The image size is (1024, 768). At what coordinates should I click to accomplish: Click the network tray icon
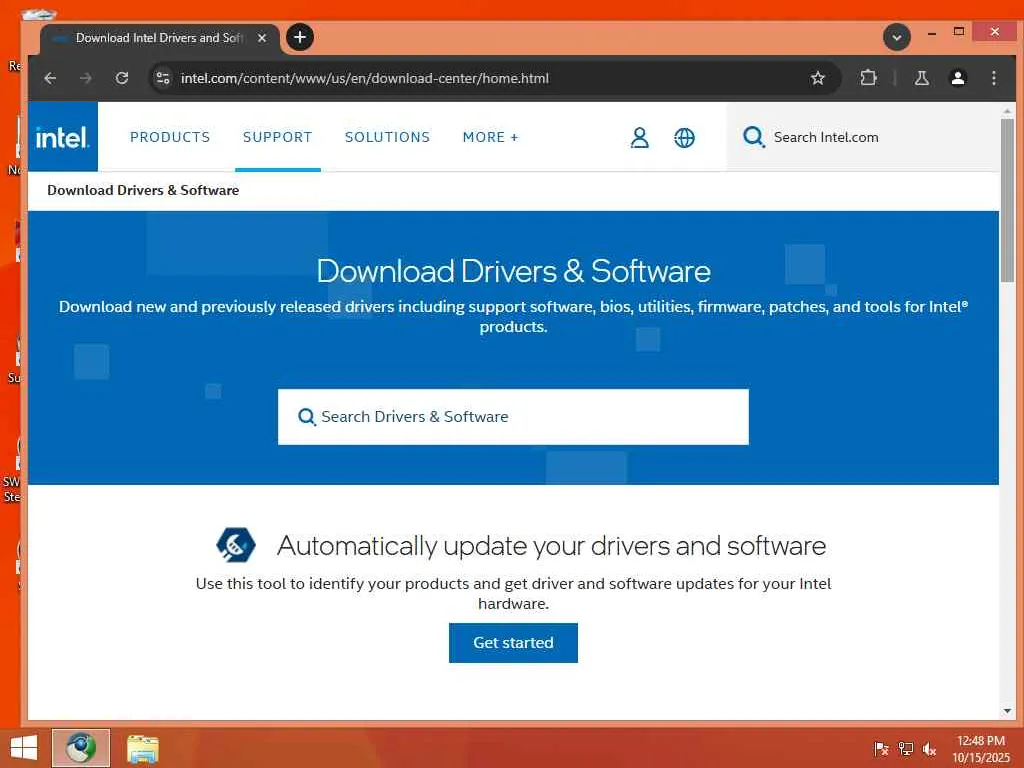pos(906,748)
